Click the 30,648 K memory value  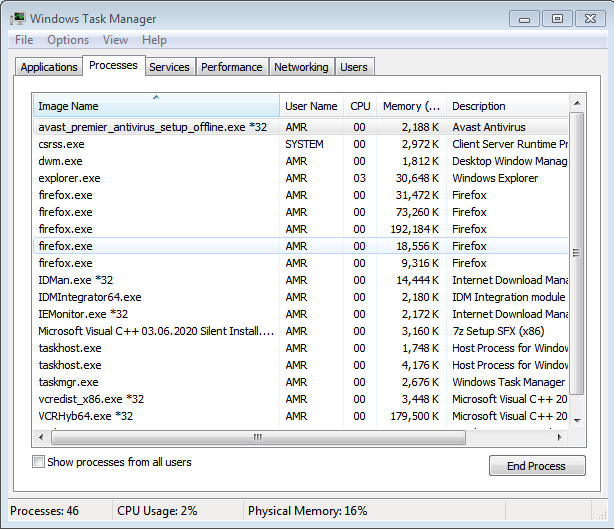click(x=417, y=178)
